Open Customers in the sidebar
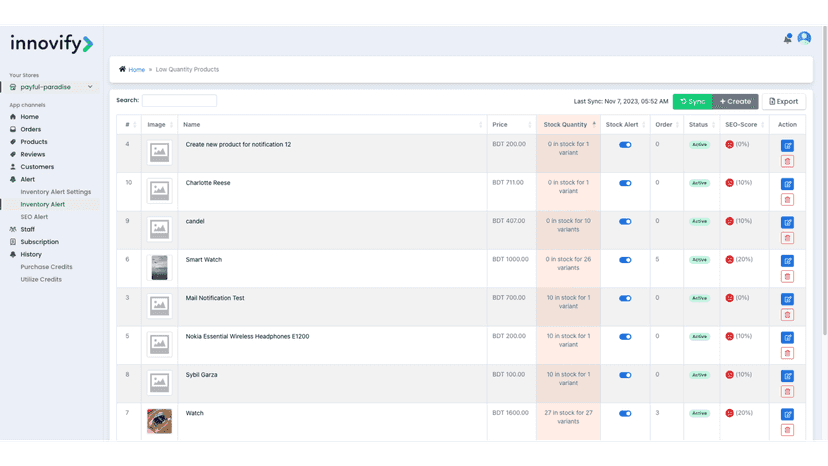Viewport: 828px width, 466px height. [x=37, y=167]
